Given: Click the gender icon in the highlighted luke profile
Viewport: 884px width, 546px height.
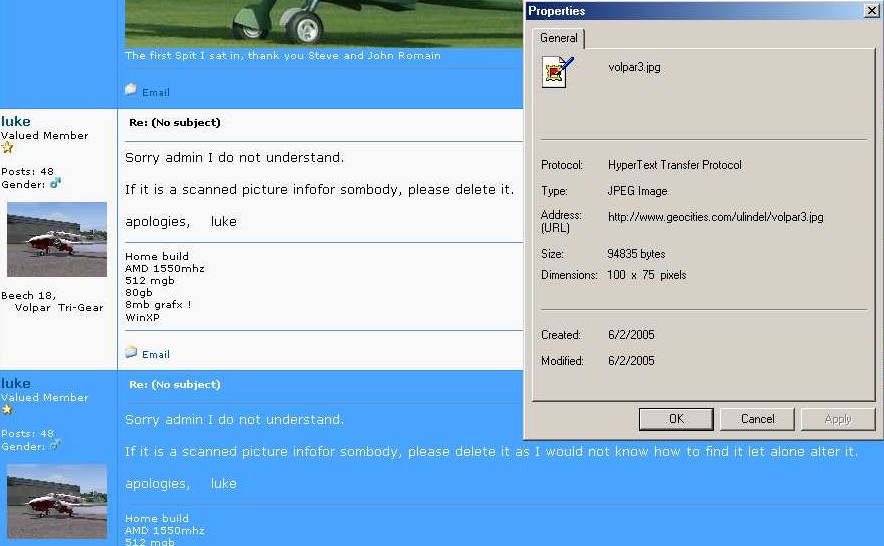Looking at the screenshot, I should click(x=56, y=446).
